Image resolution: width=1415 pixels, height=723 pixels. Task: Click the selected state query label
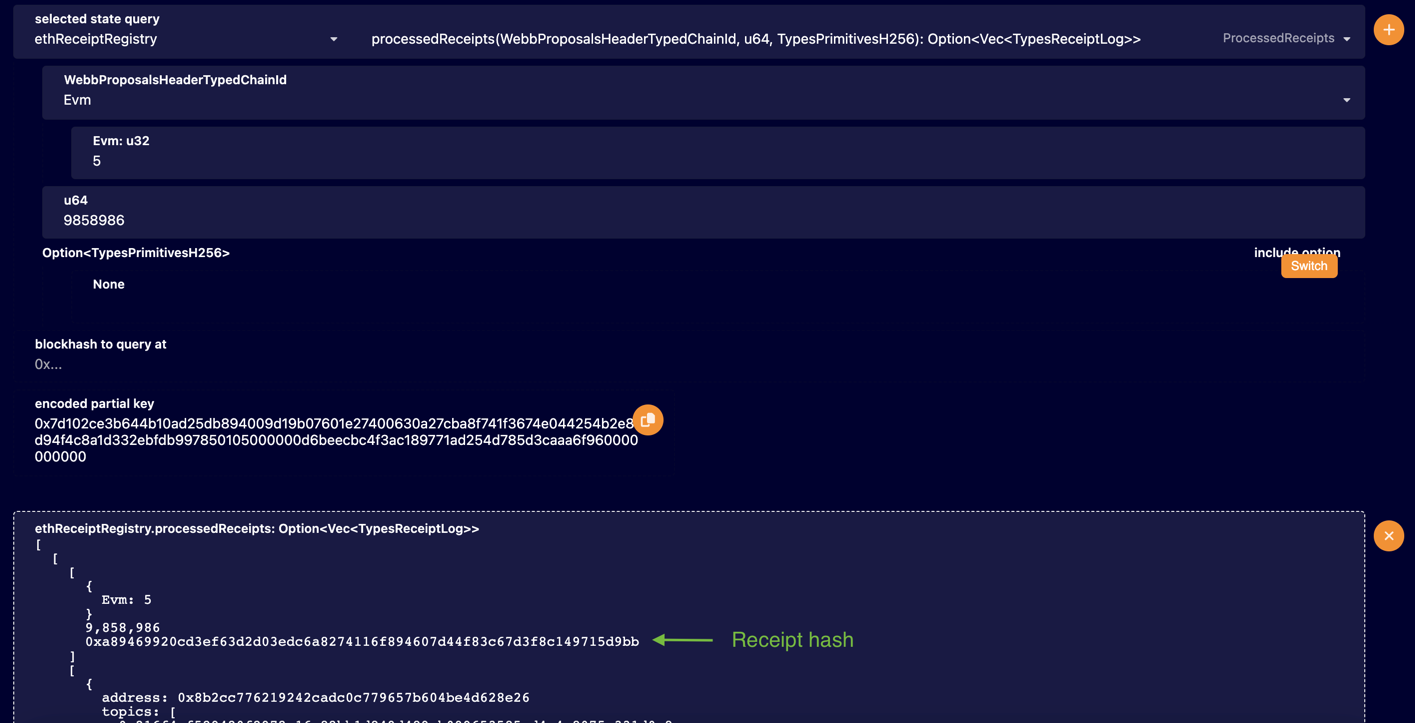coord(97,19)
